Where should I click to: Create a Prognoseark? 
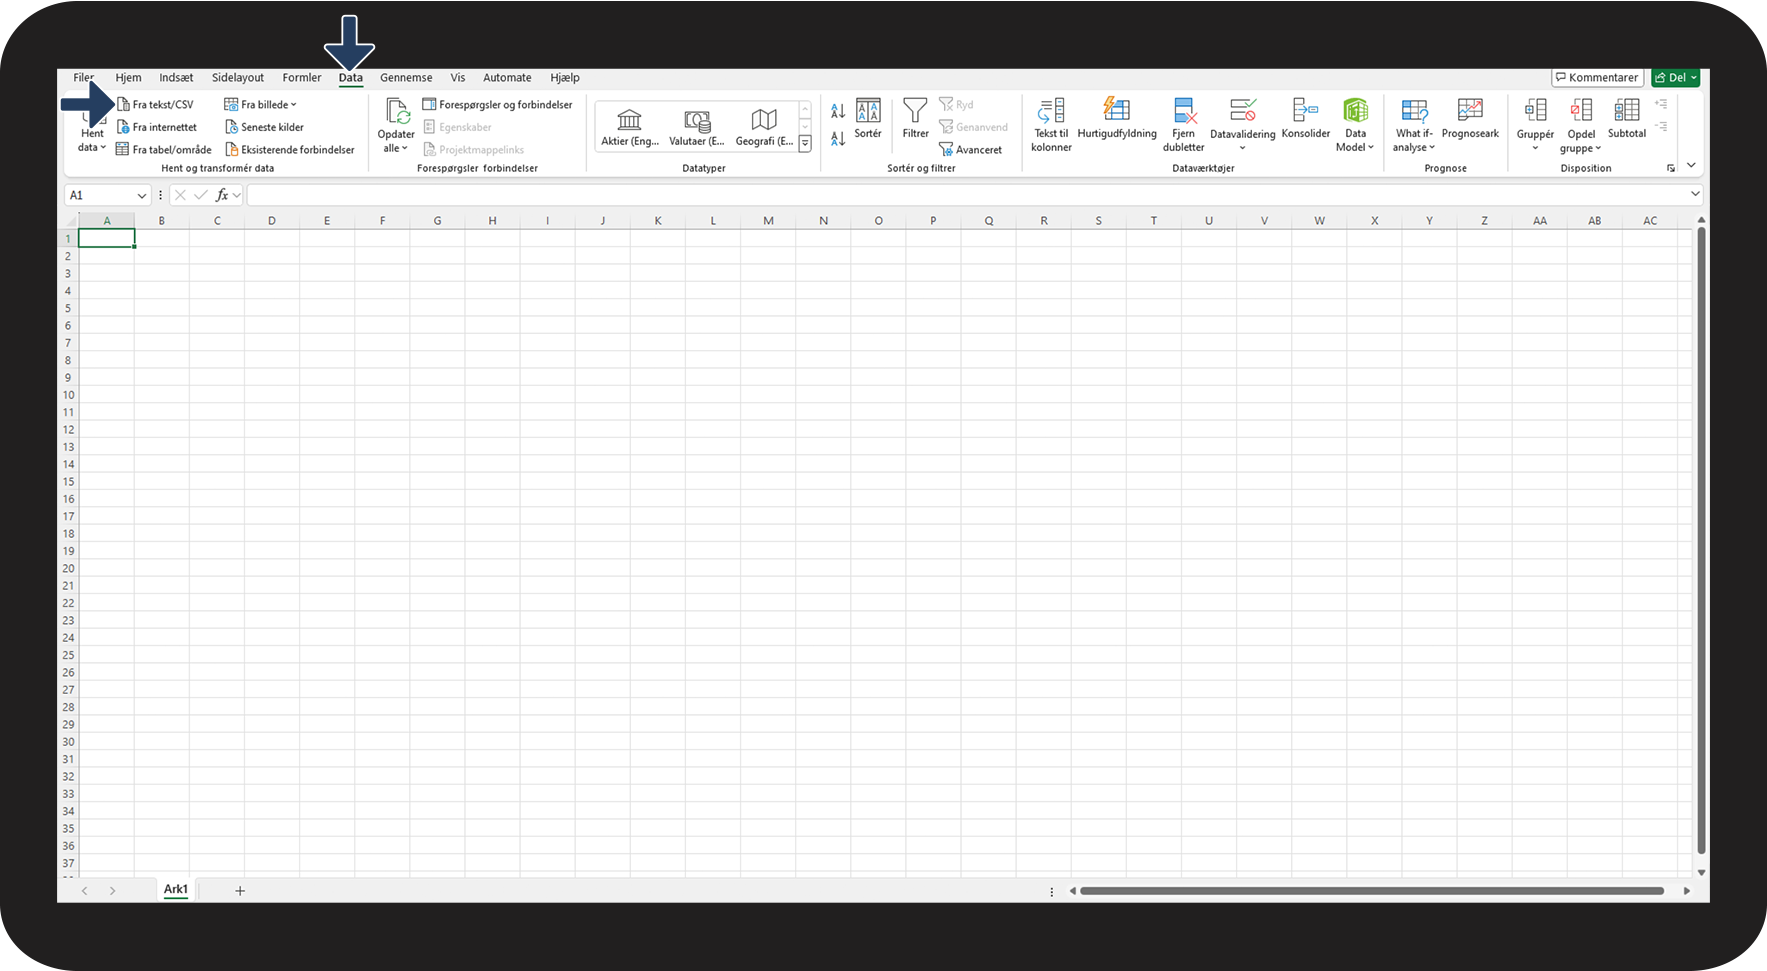pos(1470,119)
